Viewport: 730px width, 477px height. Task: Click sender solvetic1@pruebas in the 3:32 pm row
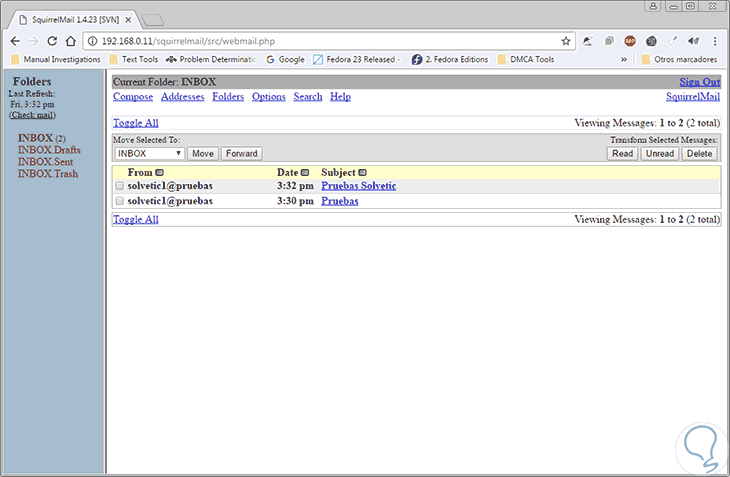tap(170, 186)
